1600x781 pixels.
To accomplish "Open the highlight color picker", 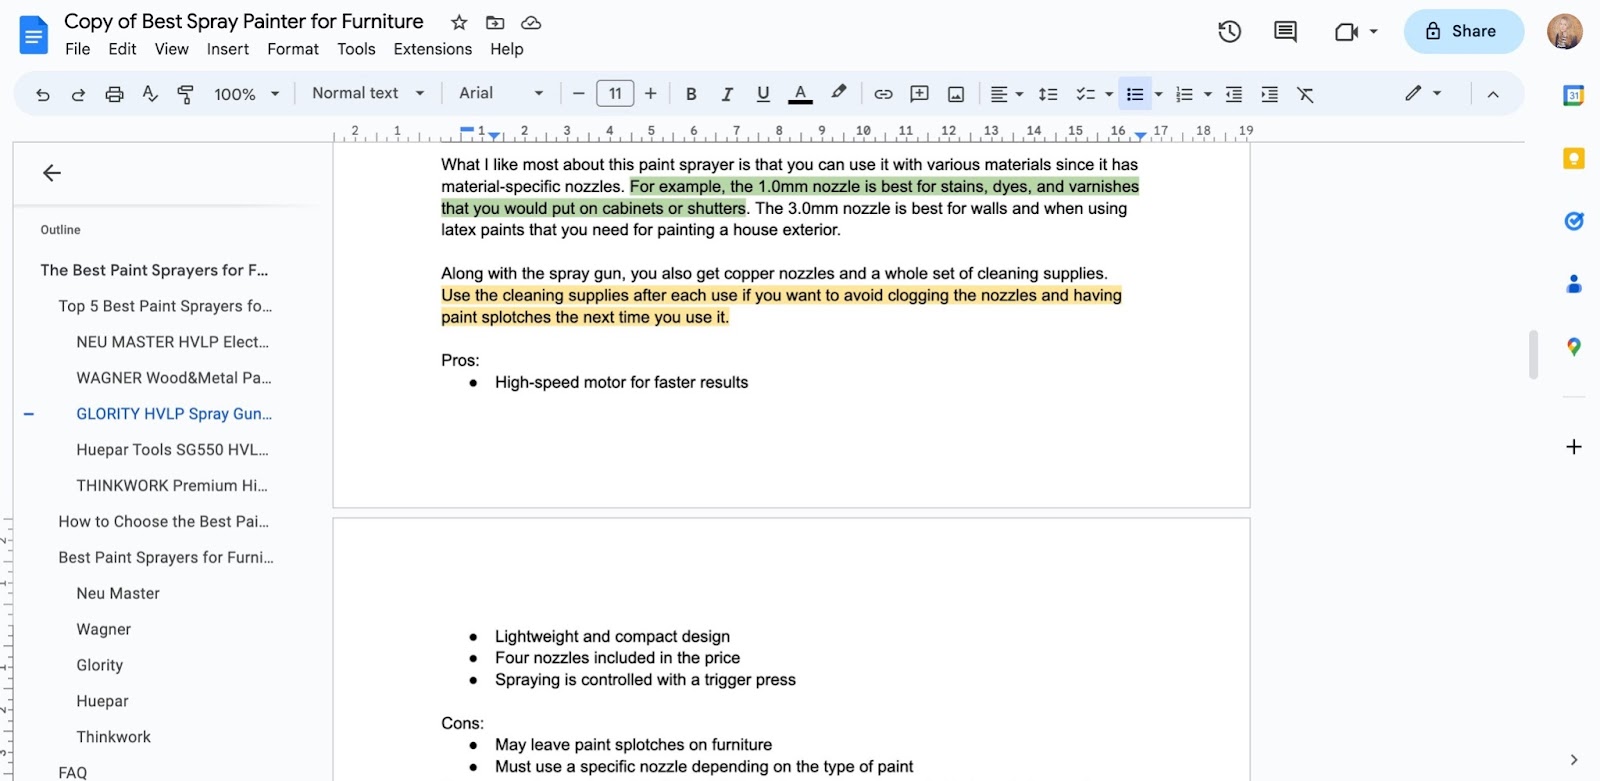I will coord(838,93).
